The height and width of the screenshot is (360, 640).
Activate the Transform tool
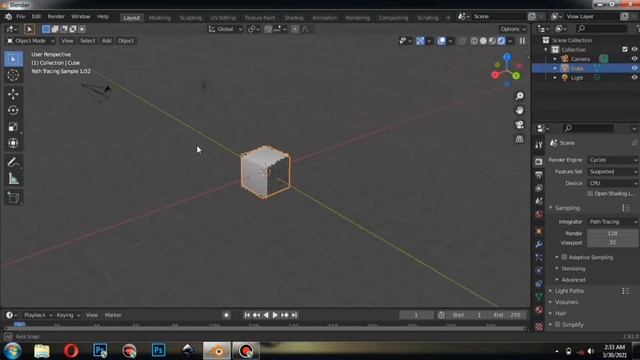pos(13,143)
